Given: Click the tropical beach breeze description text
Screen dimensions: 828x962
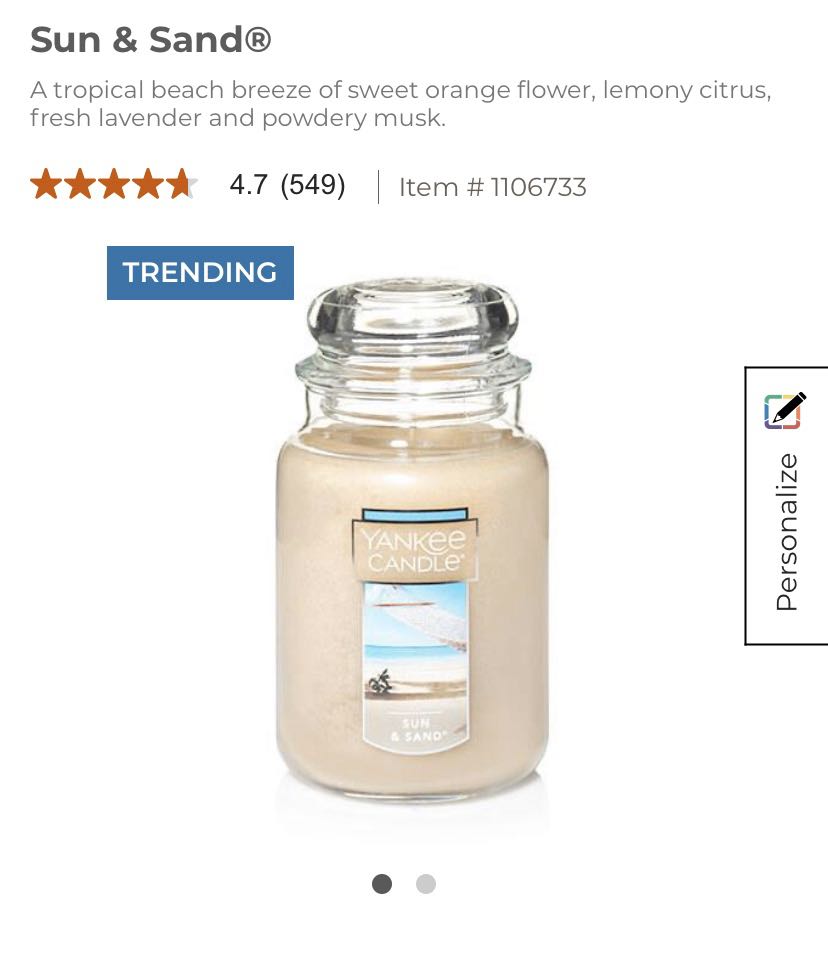Looking at the screenshot, I should [401, 104].
